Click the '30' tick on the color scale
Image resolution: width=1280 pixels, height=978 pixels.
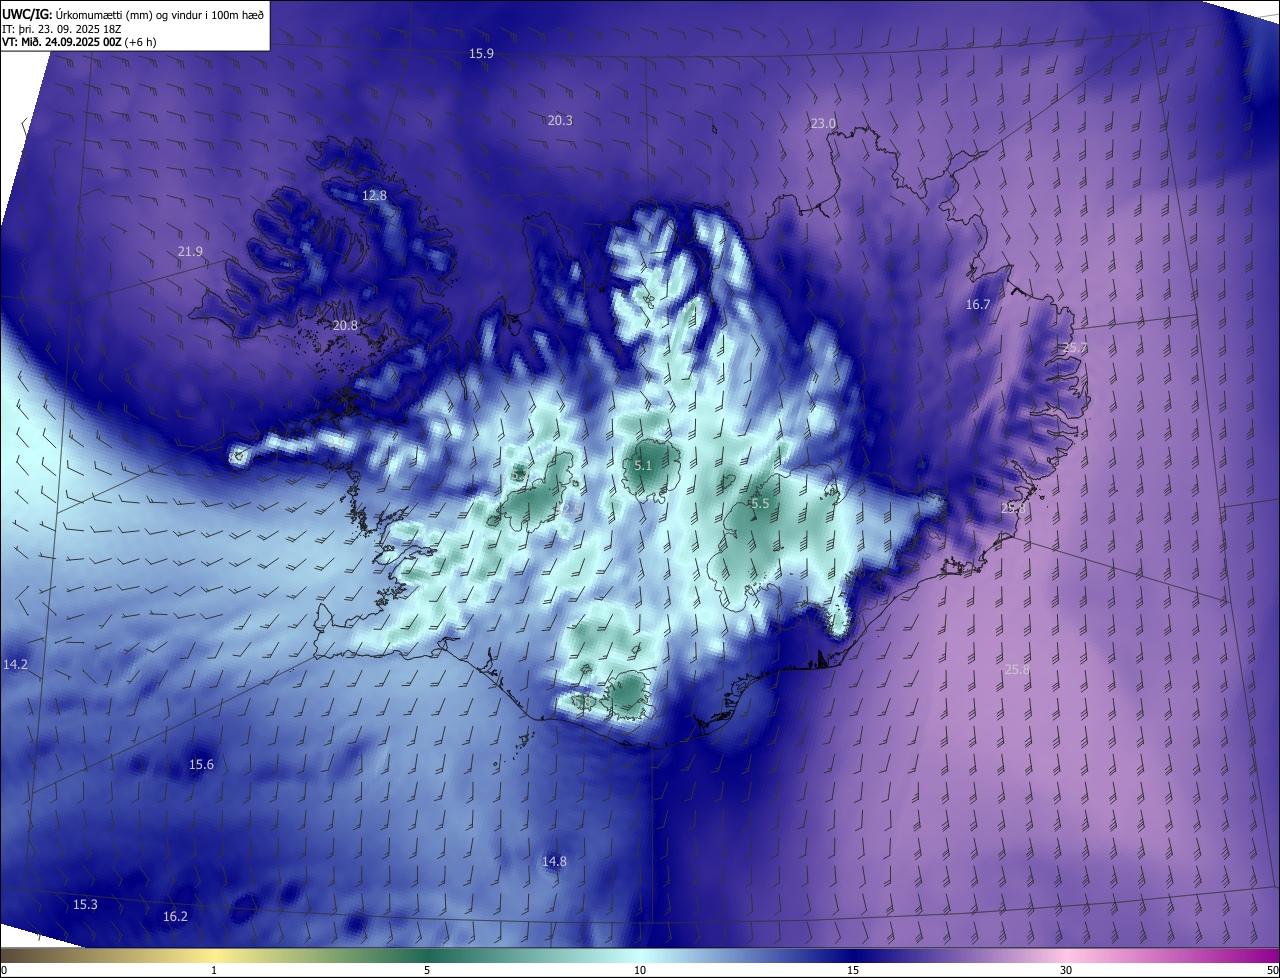(1066, 970)
